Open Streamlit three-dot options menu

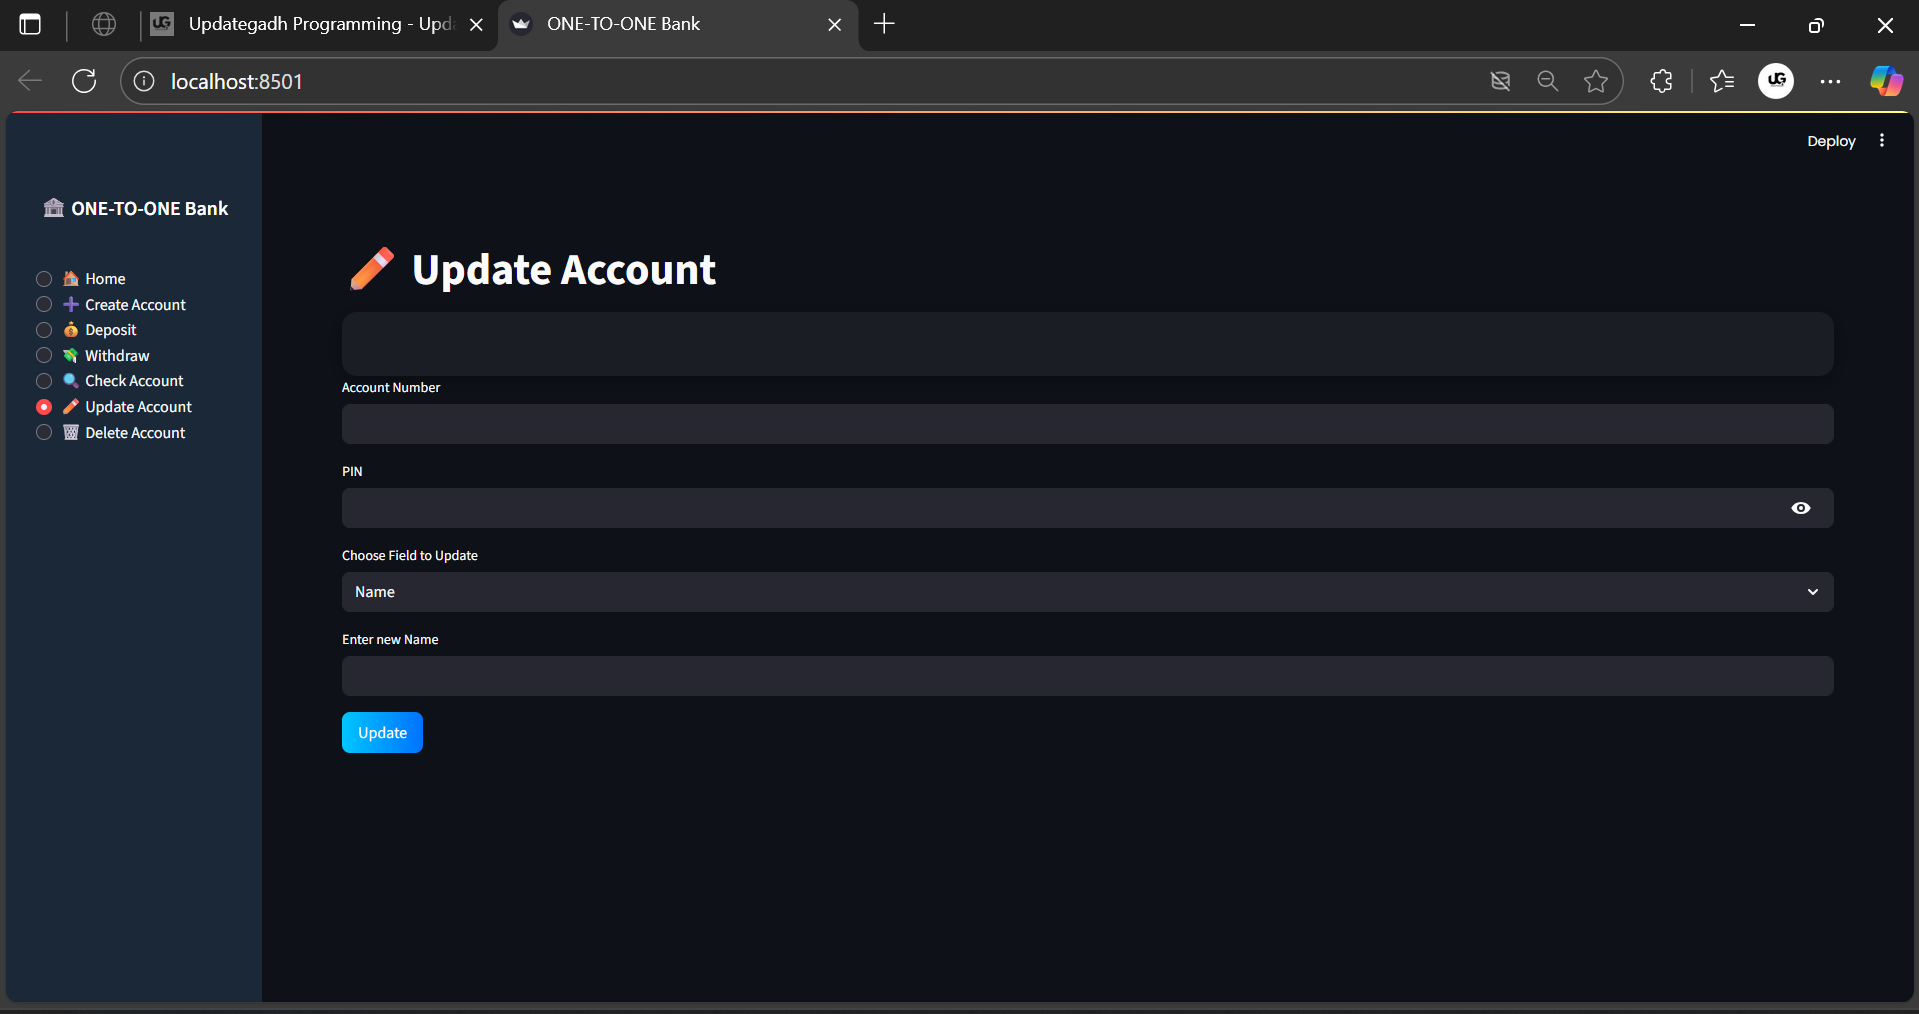coord(1881,141)
